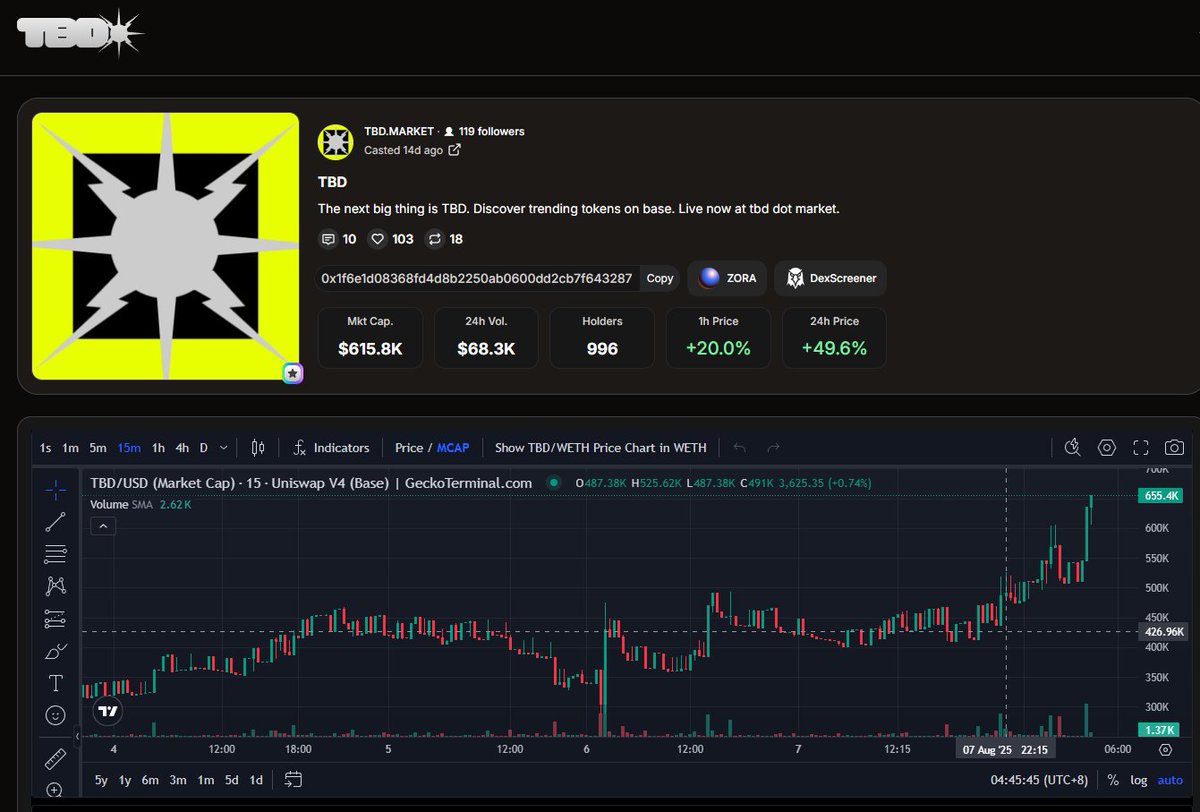Image resolution: width=1200 pixels, height=812 pixels.
Task: Take a chart snapshot with camera icon
Action: tap(1175, 447)
